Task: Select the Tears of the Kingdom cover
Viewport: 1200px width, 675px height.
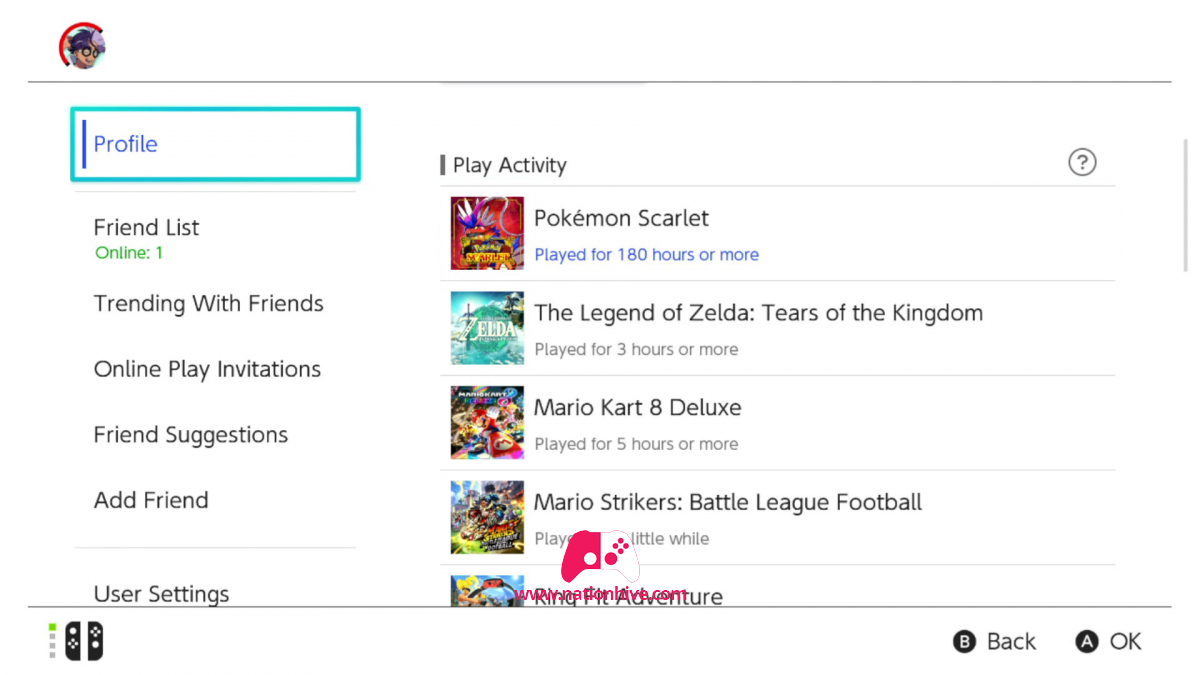Action: [487, 328]
